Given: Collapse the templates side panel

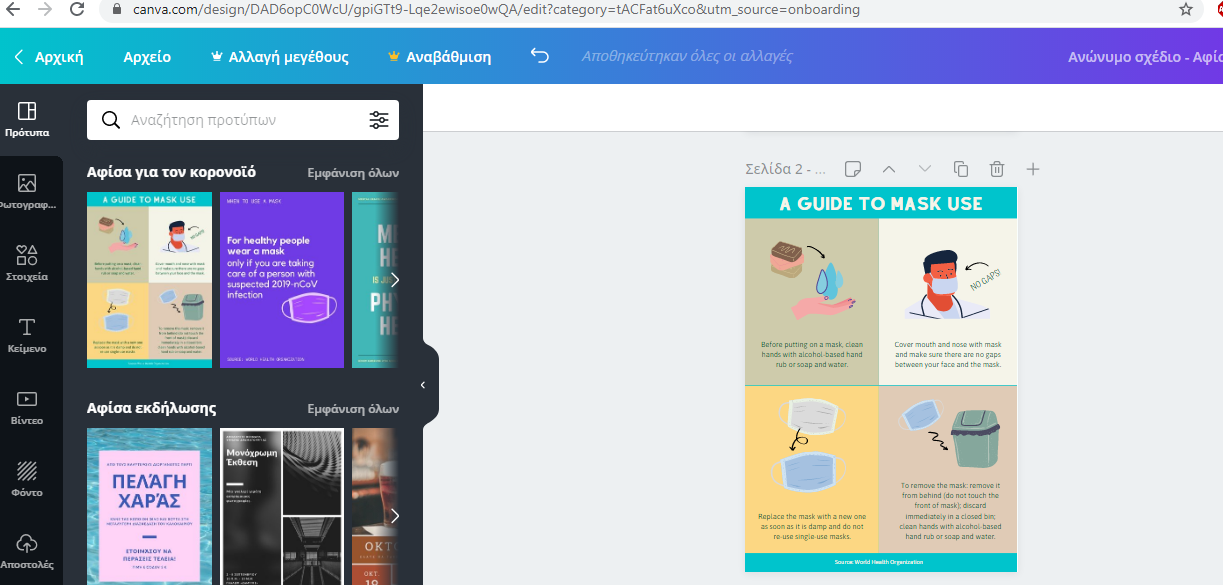Looking at the screenshot, I should coord(423,385).
